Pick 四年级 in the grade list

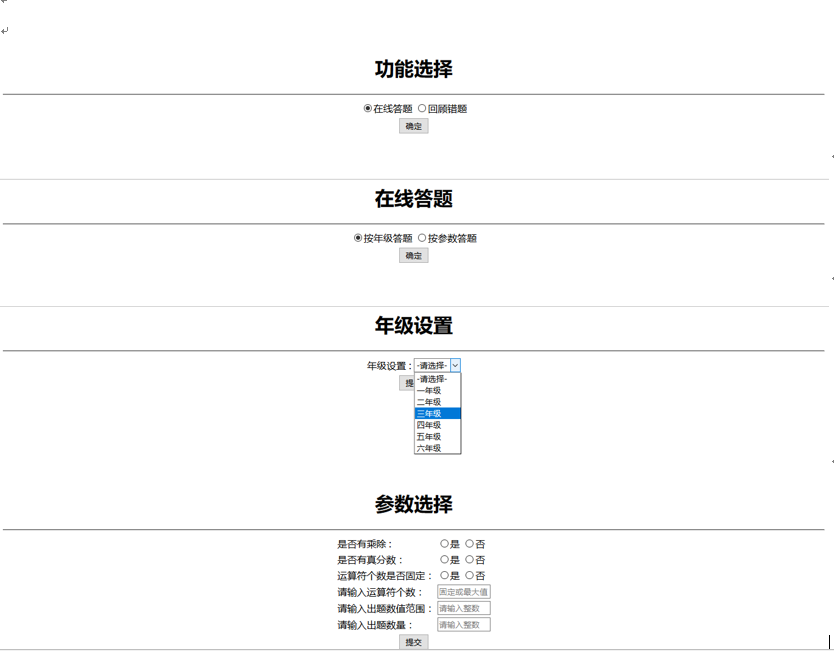coord(438,425)
